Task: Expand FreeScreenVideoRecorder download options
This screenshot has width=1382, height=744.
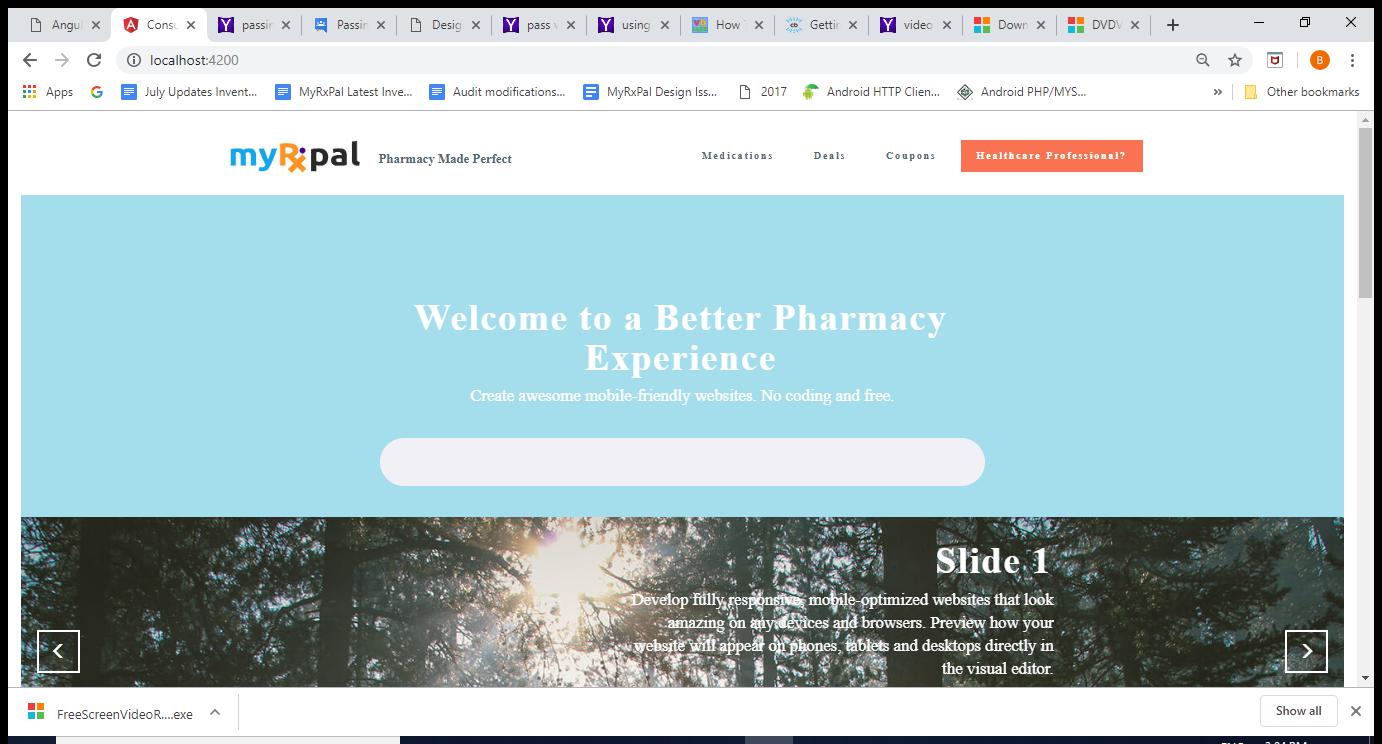Action: click(214, 712)
